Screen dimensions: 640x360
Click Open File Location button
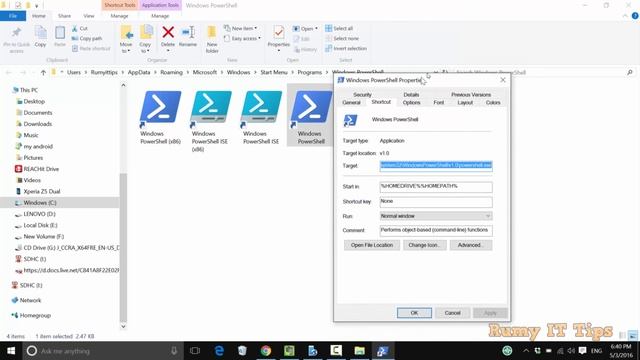[x=372, y=245]
